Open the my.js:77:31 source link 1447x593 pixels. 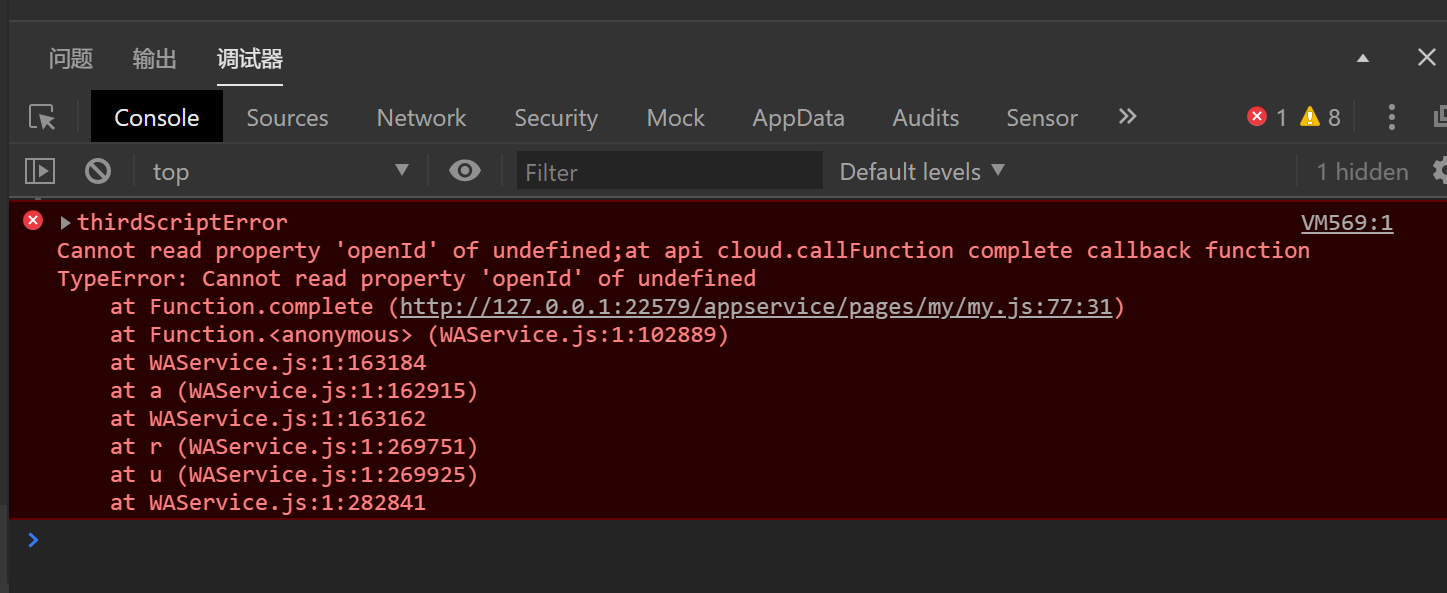(756, 306)
